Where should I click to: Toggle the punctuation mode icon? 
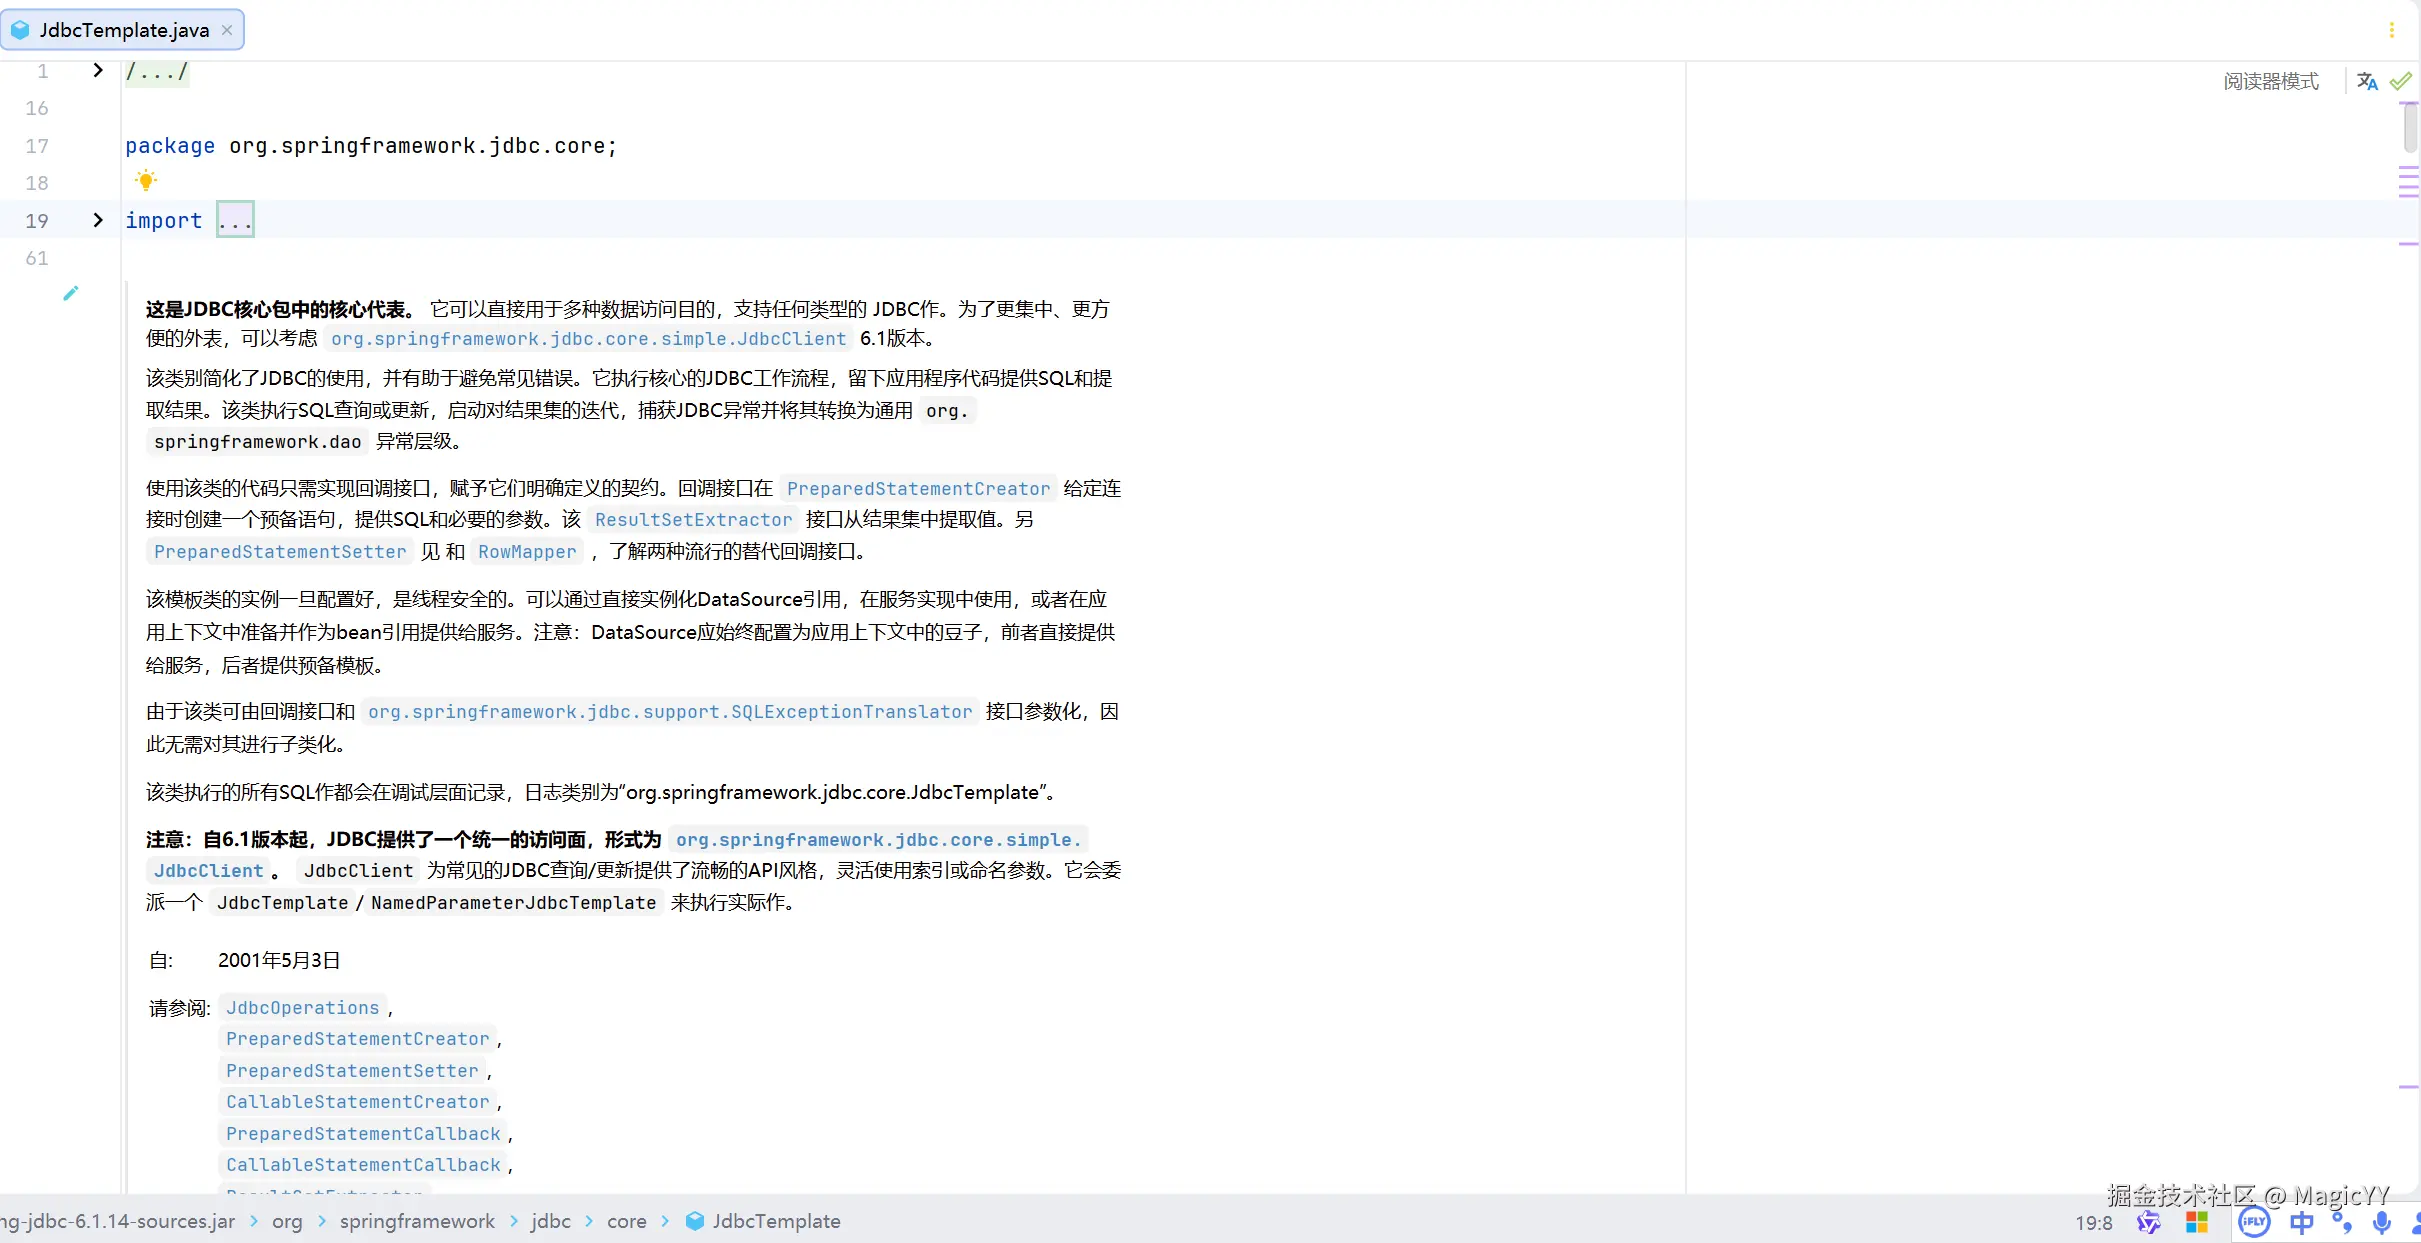(2341, 1221)
